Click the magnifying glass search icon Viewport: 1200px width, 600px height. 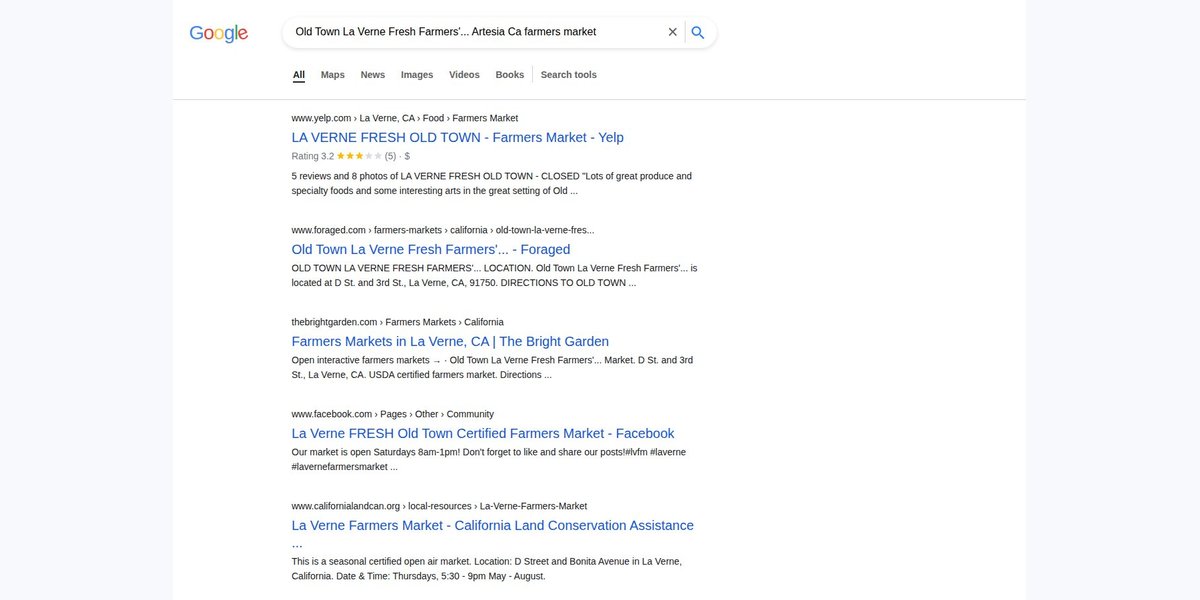698,32
